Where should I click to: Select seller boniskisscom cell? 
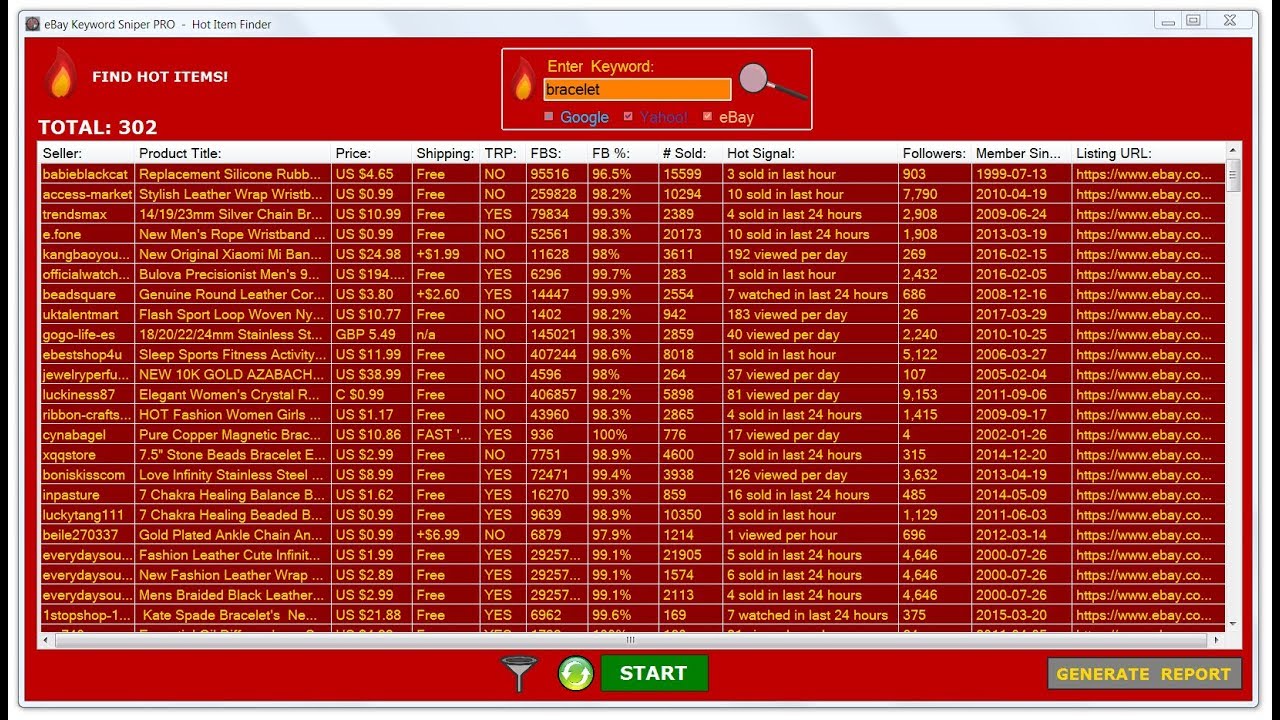pos(87,474)
